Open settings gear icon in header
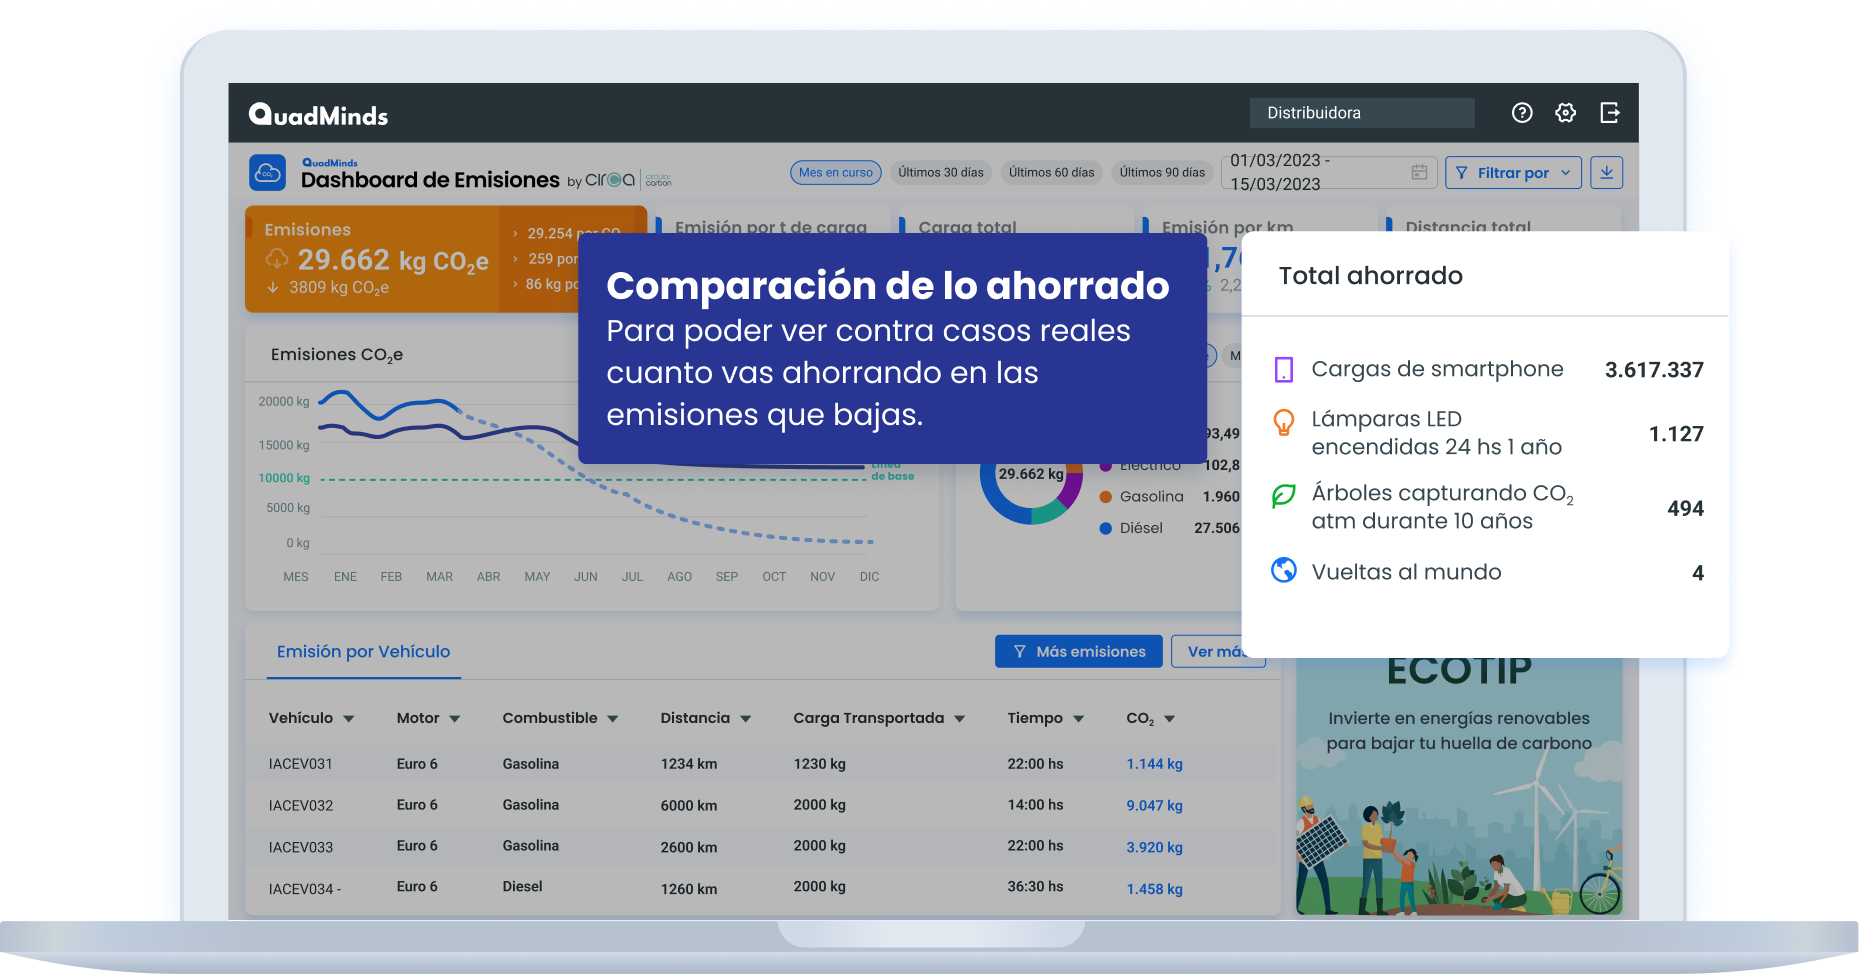The width and height of the screenshot is (1859, 980). (1565, 113)
